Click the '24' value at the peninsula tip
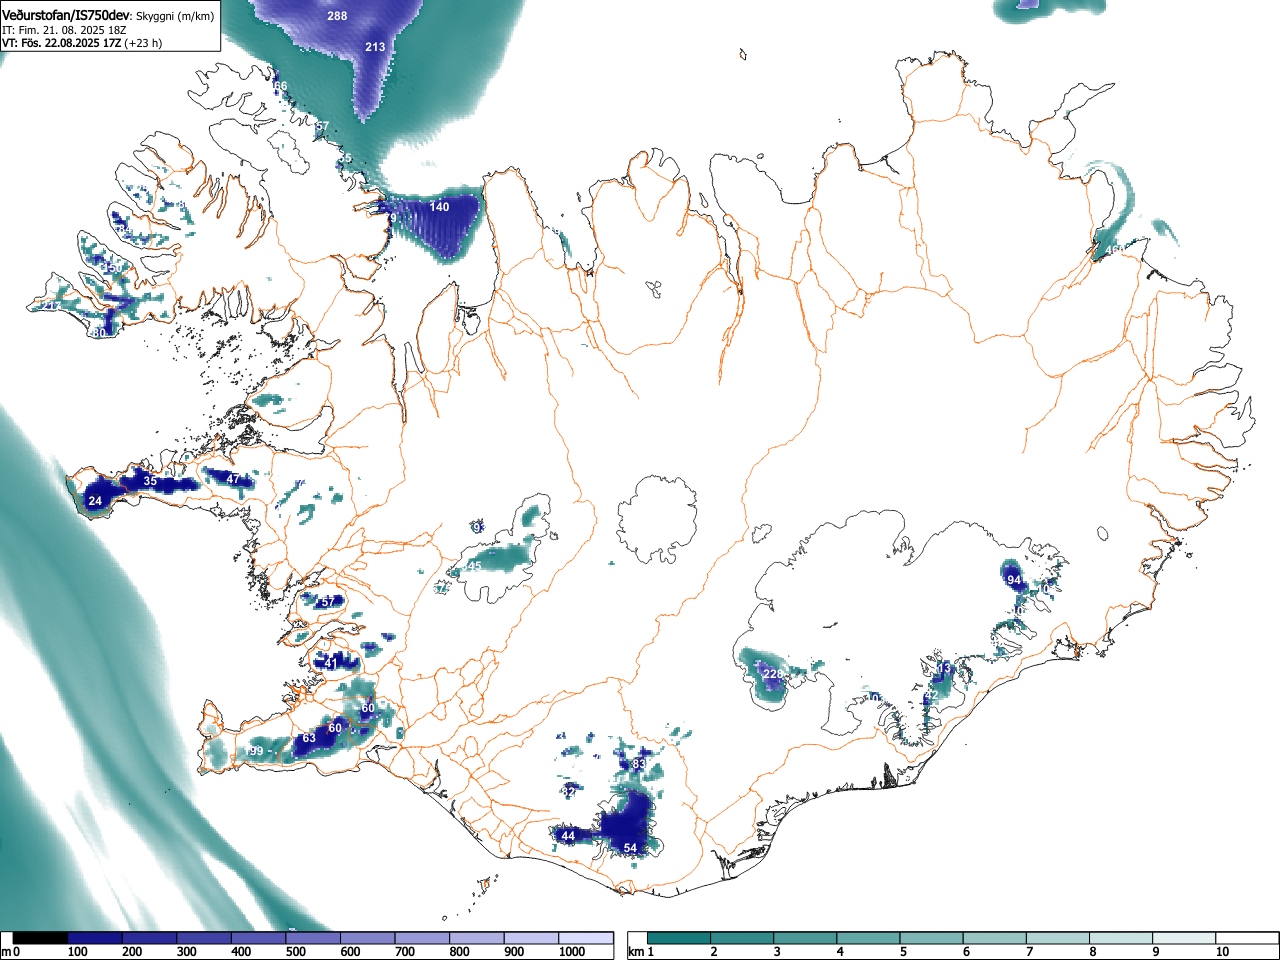This screenshot has height=960, width=1280. tap(95, 501)
